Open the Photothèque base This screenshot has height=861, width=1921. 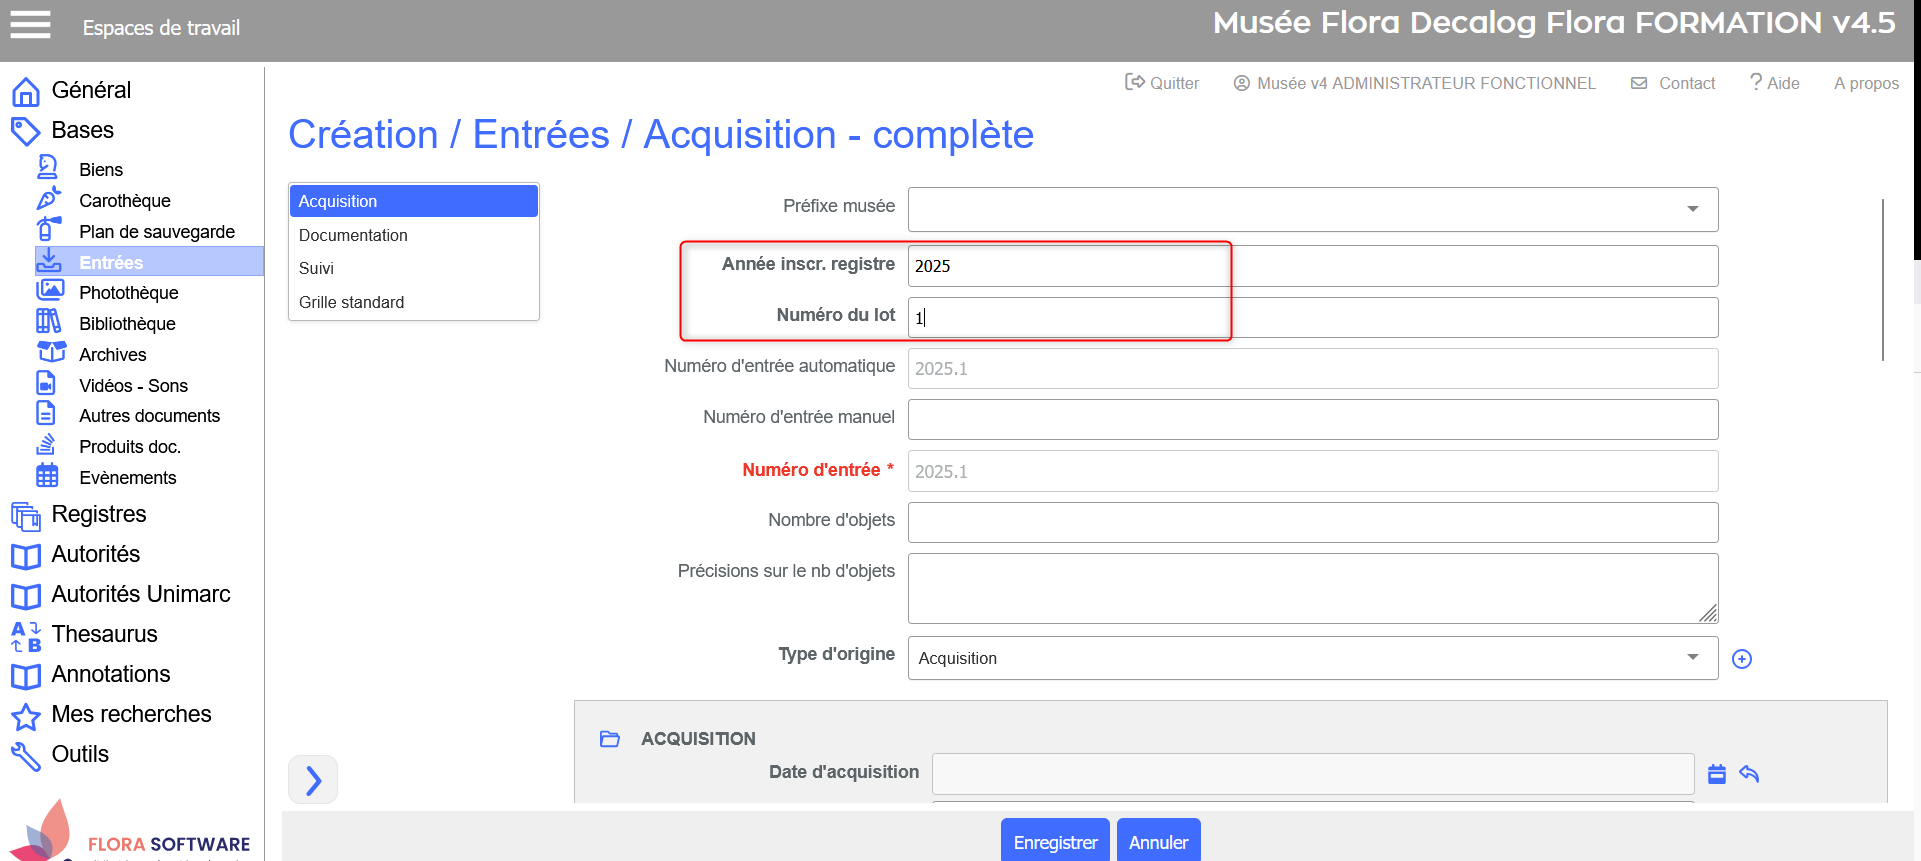click(x=129, y=293)
